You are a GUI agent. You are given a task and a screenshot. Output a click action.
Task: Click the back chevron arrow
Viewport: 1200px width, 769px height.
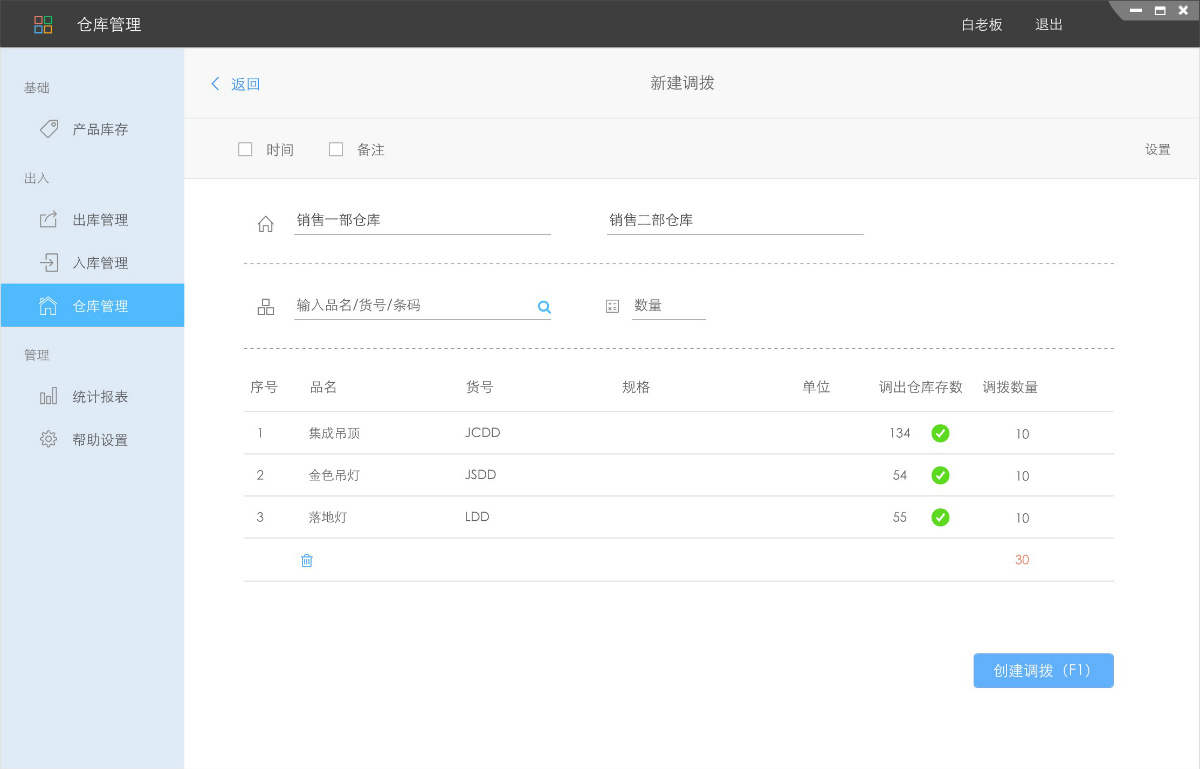point(215,84)
